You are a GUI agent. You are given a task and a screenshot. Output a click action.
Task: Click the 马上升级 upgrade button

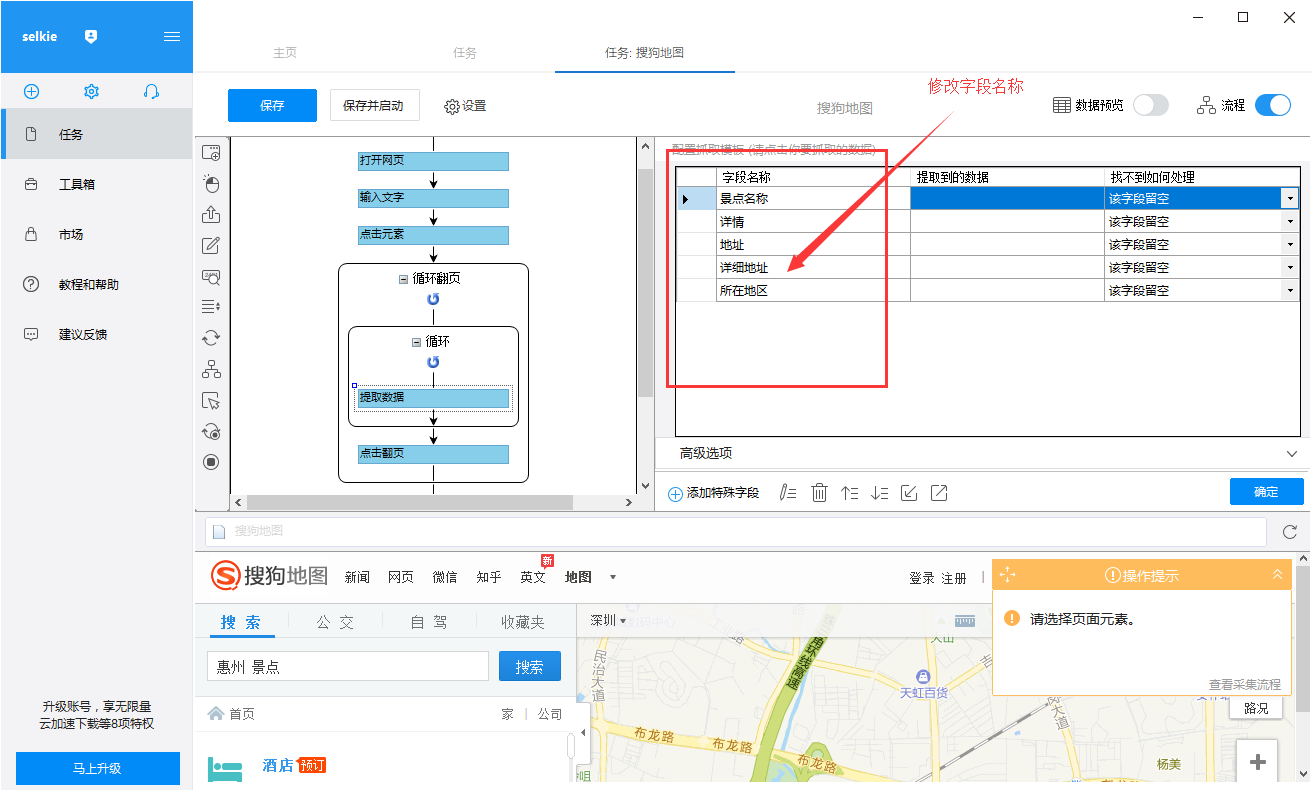tap(97, 768)
